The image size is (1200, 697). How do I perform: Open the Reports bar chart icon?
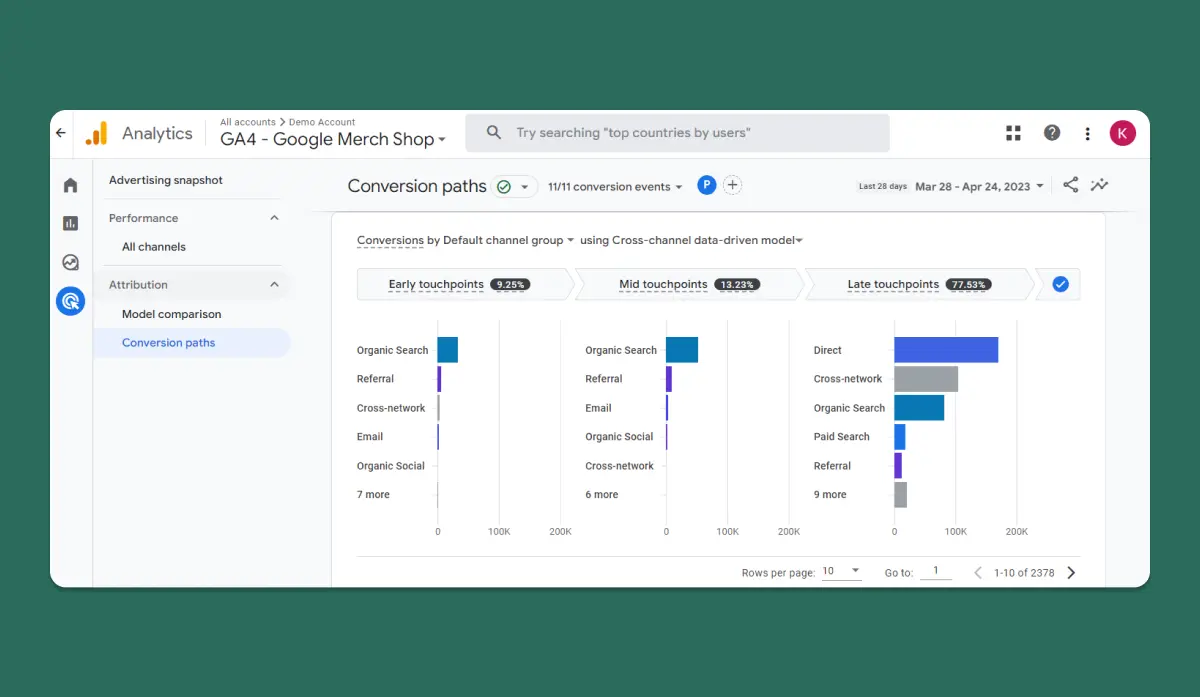[x=70, y=223]
